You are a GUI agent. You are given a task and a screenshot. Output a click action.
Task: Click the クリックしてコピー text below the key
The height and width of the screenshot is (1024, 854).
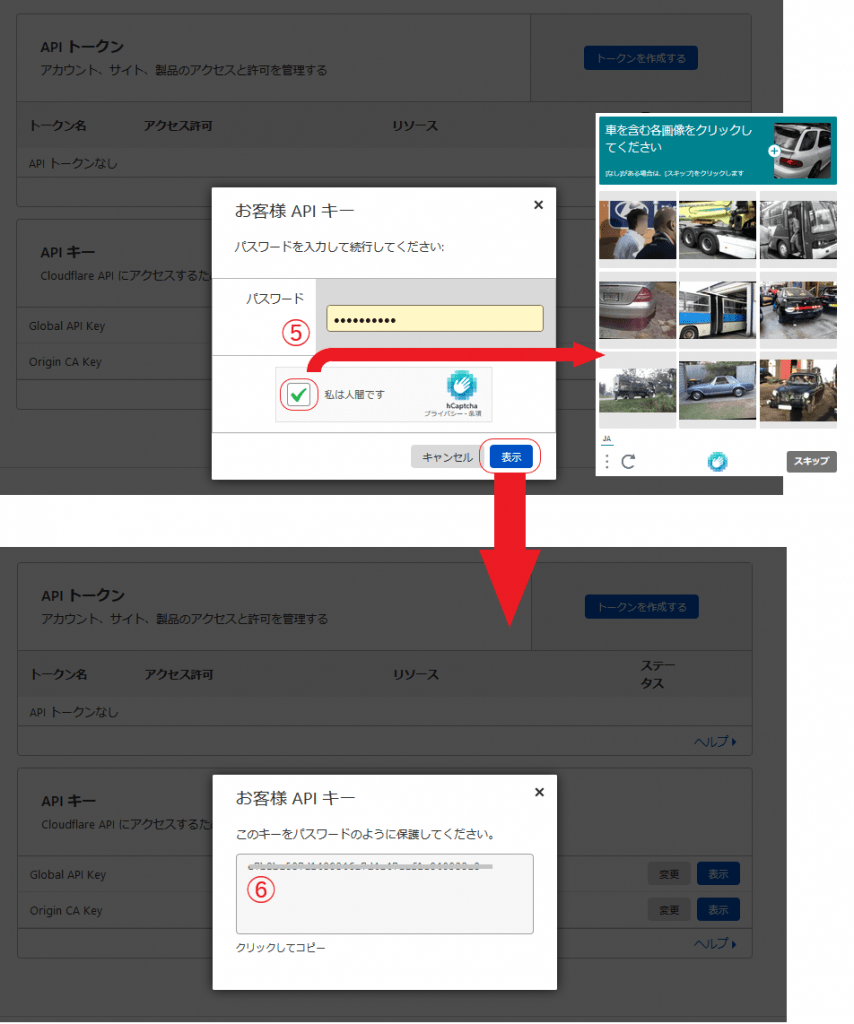coord(280,947)
